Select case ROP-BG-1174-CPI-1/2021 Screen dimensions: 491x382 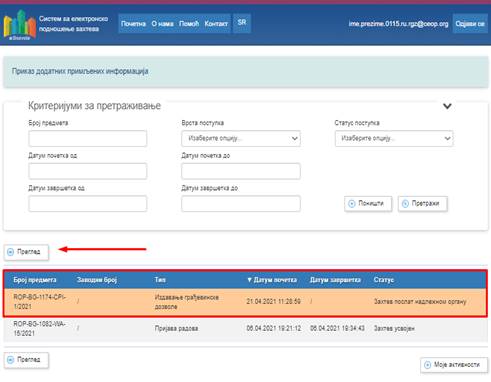pyautogui.click(x=40, y=302)
